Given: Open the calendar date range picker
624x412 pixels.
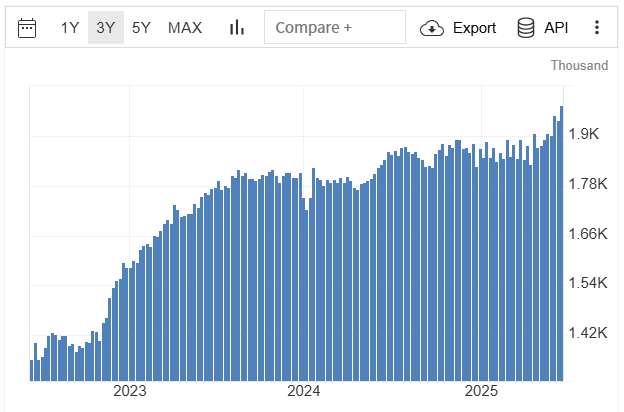Looking at the screenshot, I should coord(27,28).
